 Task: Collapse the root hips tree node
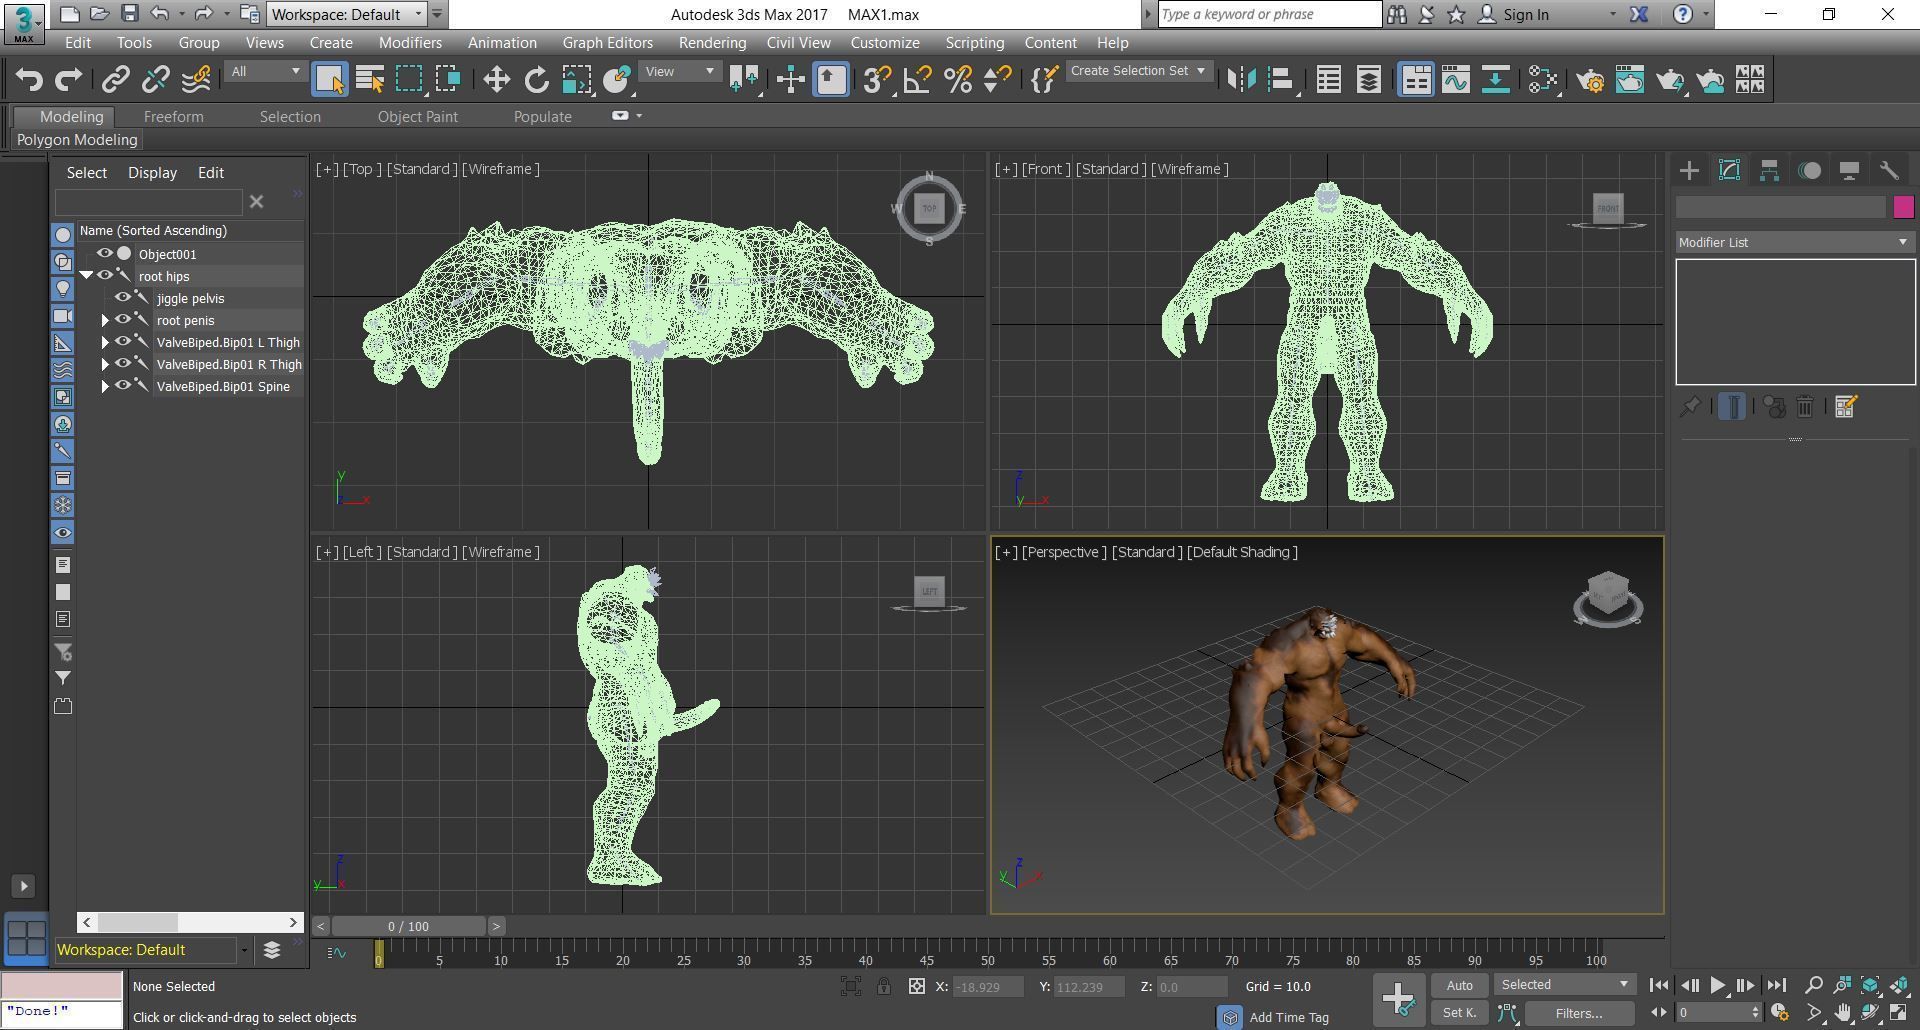86,275
